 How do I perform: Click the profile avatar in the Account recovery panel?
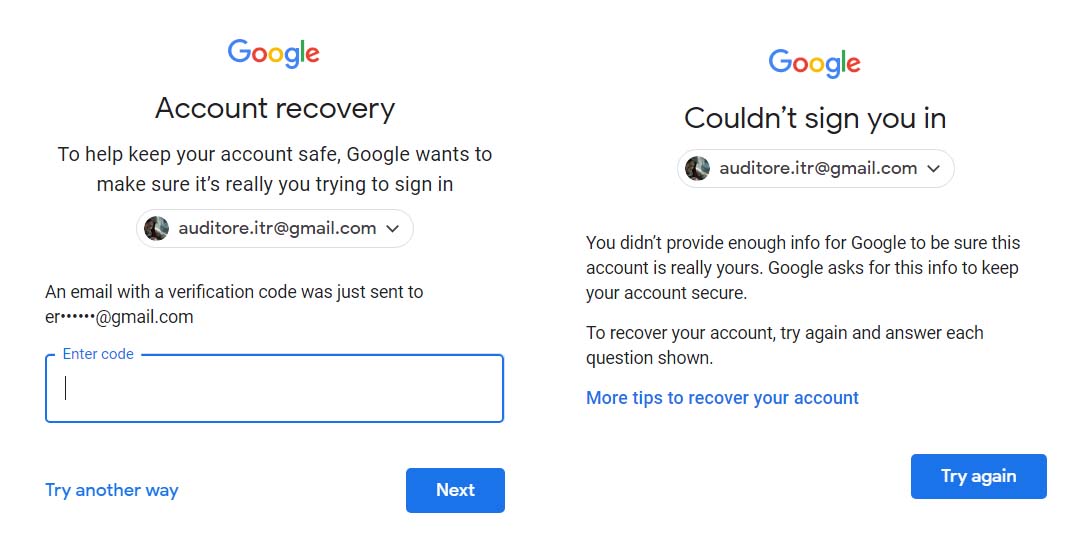[x=156, y=228]
